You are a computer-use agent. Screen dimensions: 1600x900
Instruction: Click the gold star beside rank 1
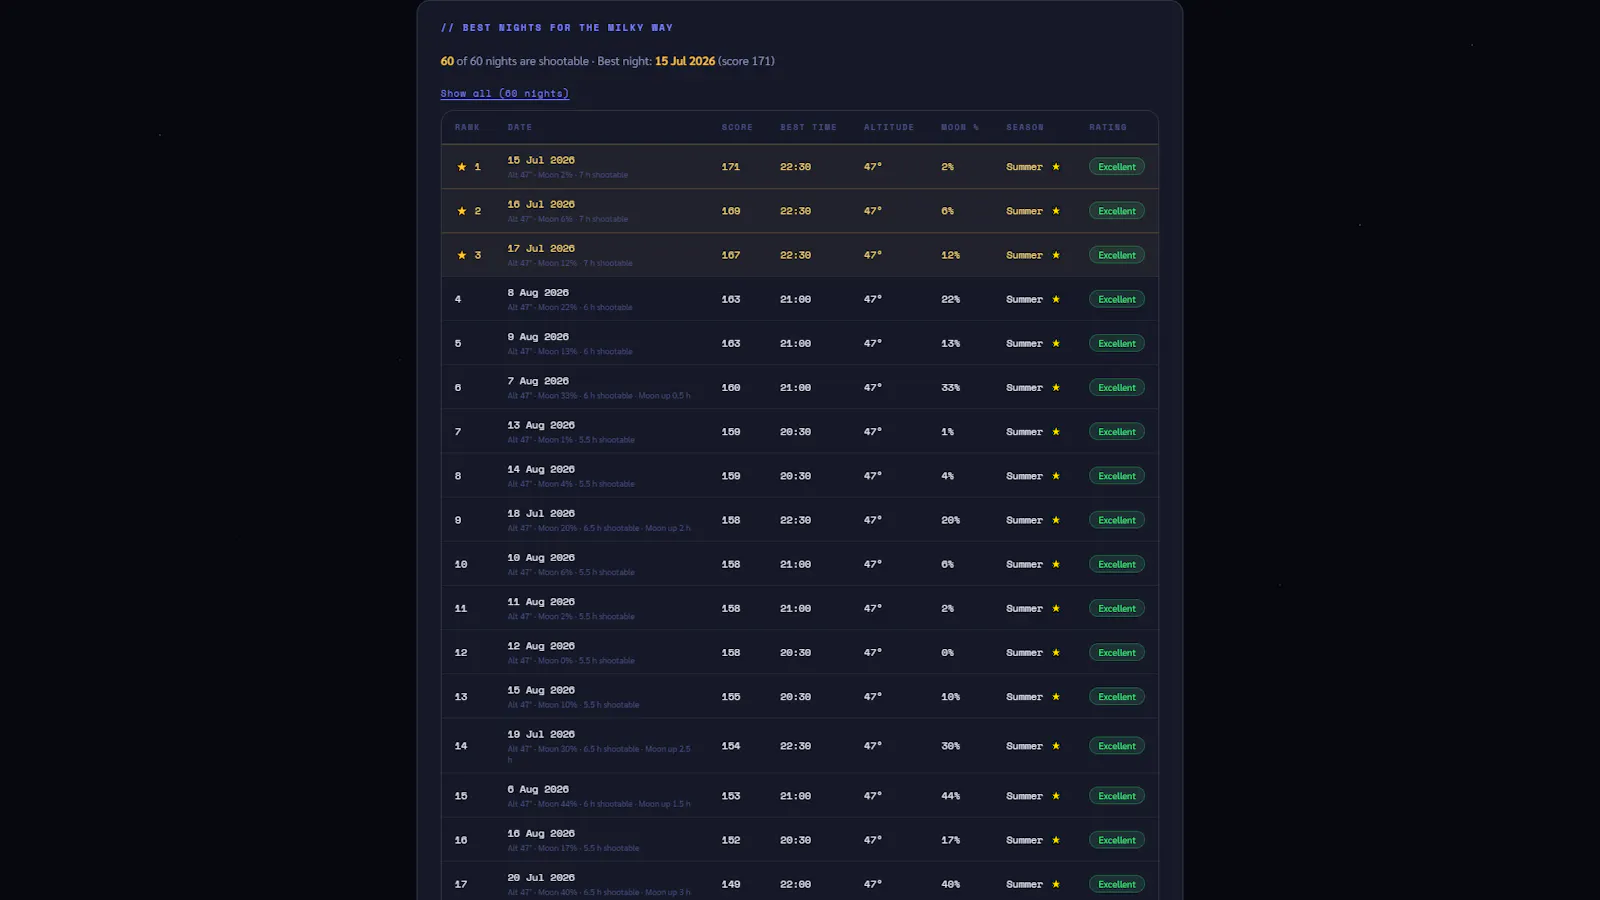coord(461,167)
